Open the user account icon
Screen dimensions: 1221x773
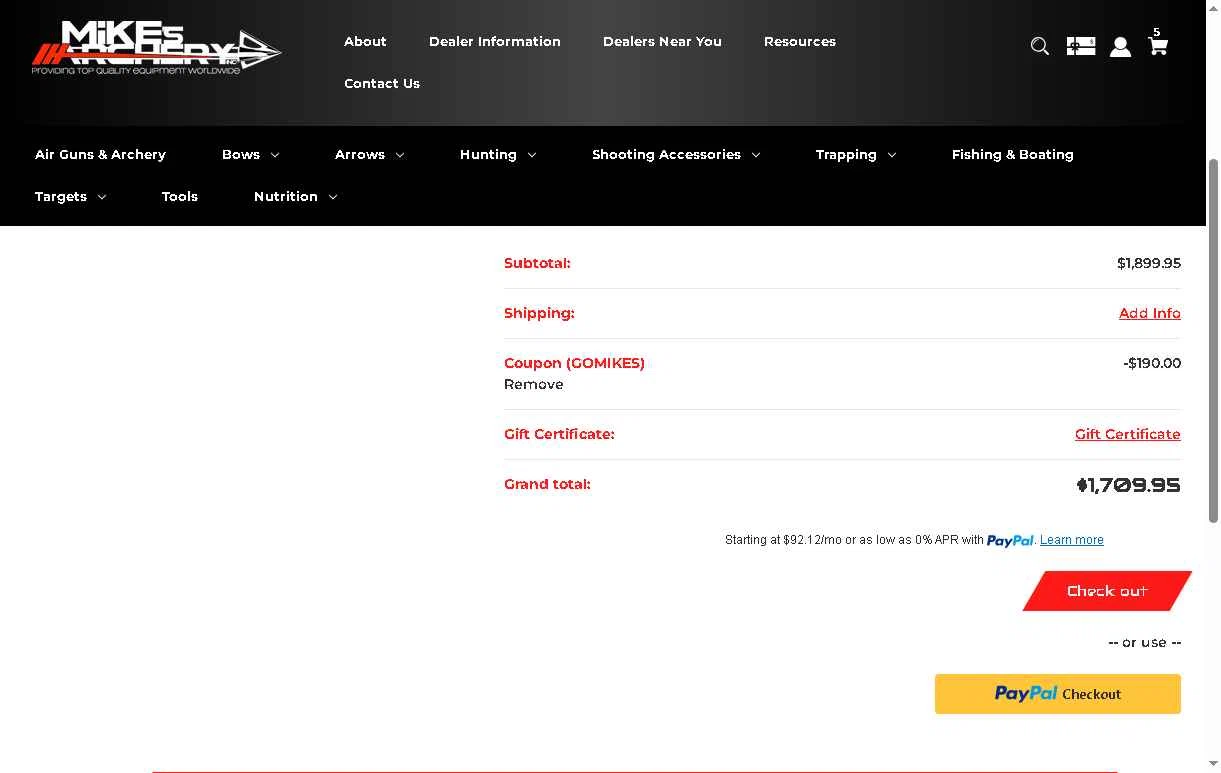[x=1120, y=46]
